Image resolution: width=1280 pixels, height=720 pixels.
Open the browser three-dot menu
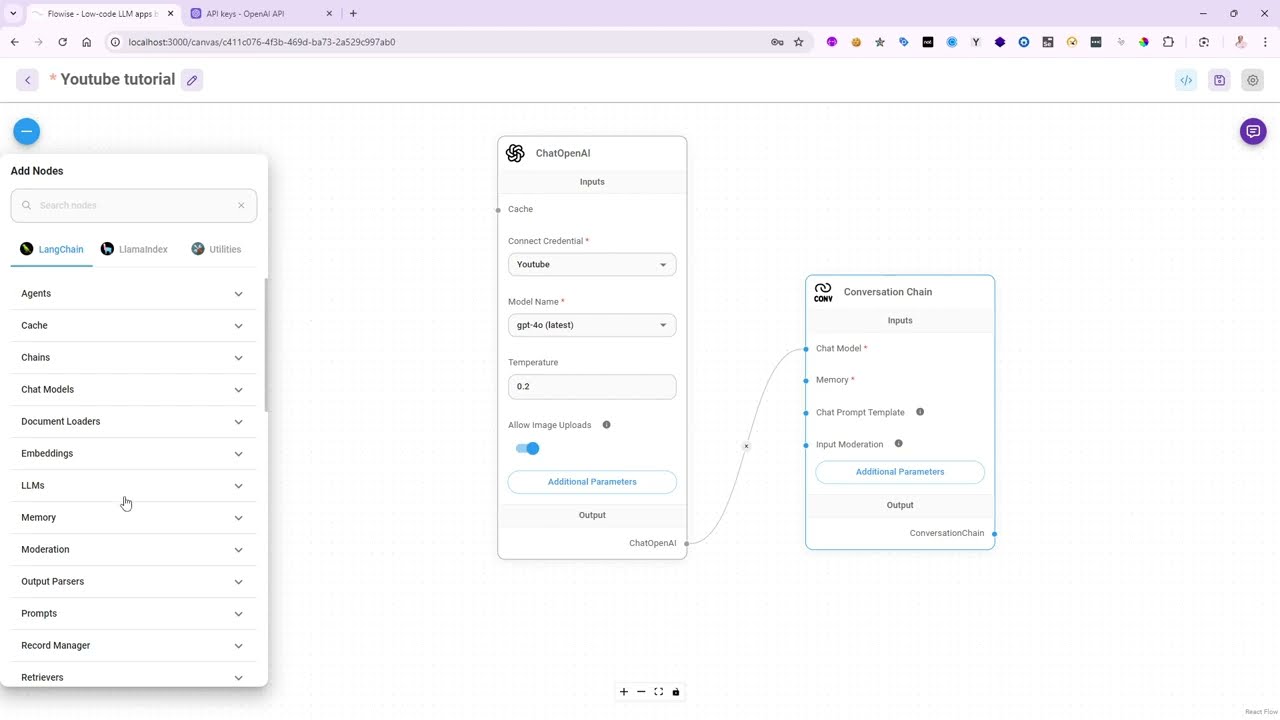click(x=1265, y=42)
